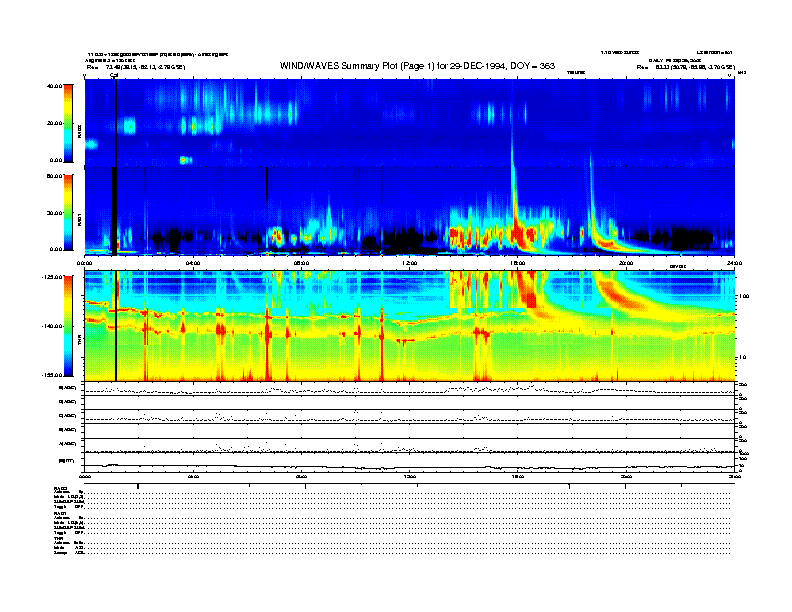
Task: Click the 24:00 time label under RAD1 spectrogram
Action: (734, 263)
